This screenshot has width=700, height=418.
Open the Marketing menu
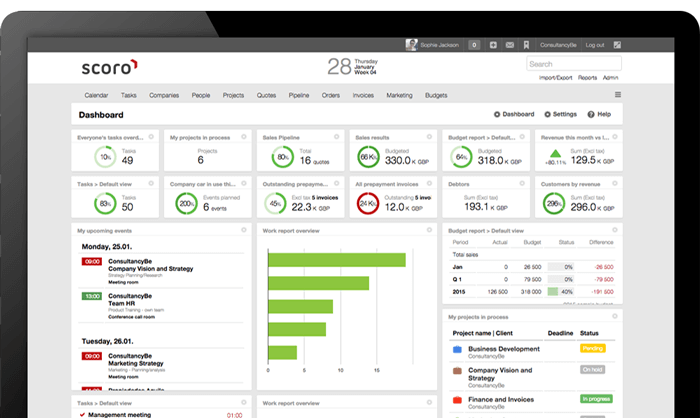click(400, 95)
